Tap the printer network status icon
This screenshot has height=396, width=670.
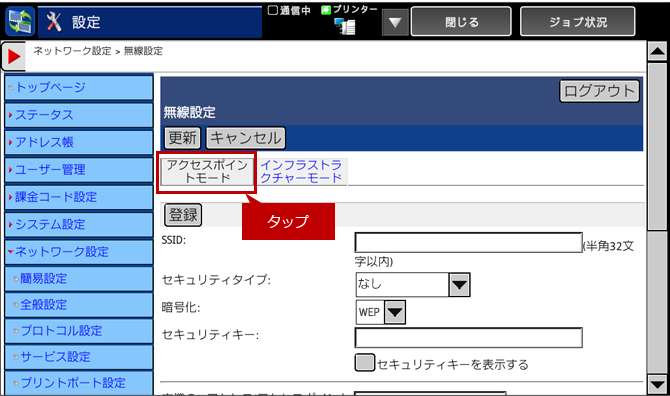tap(345, 26)
